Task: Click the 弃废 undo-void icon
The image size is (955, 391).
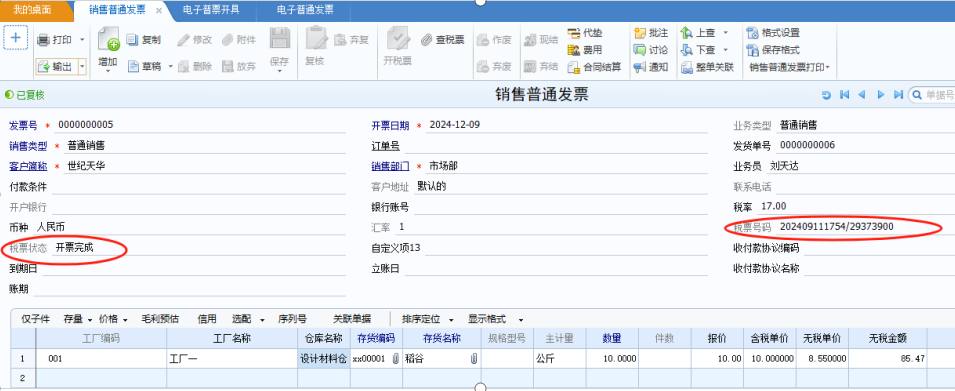Action: coord(483,66)
